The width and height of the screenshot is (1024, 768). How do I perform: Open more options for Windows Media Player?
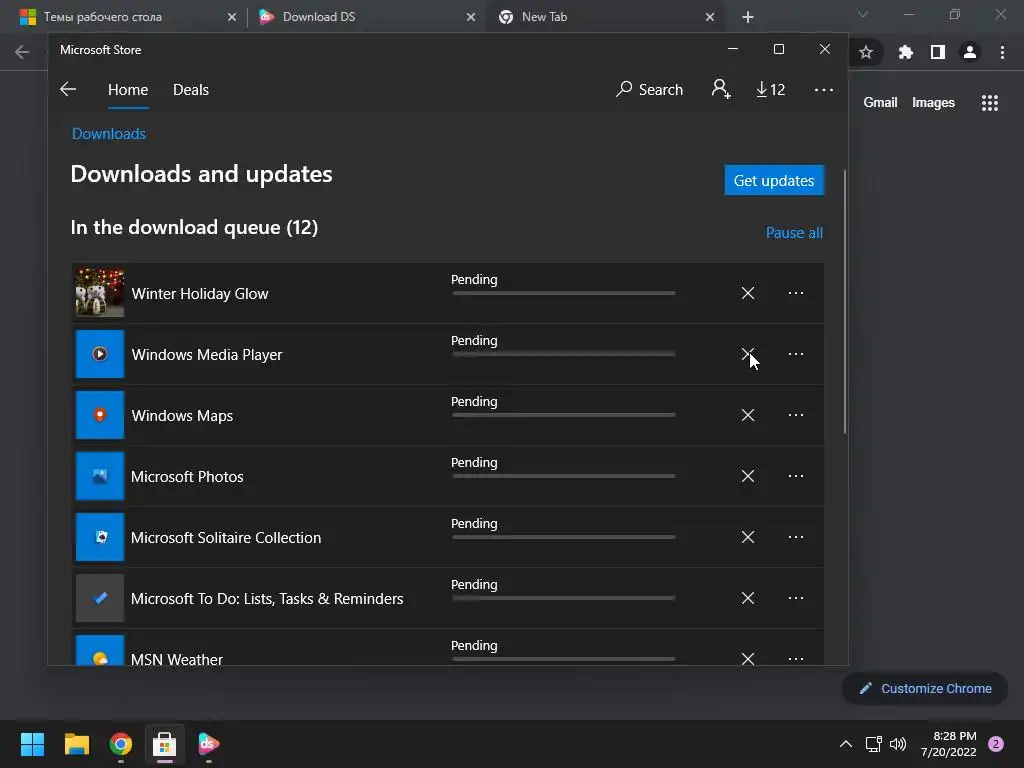[x=795, y=354]
